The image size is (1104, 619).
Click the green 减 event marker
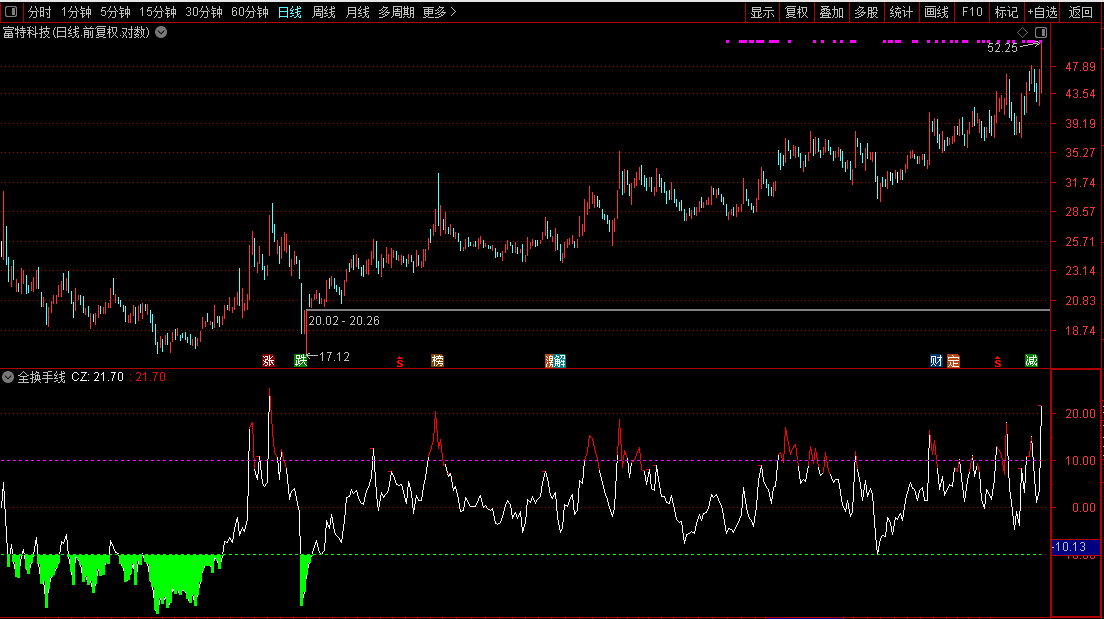tap(1031, 361)
